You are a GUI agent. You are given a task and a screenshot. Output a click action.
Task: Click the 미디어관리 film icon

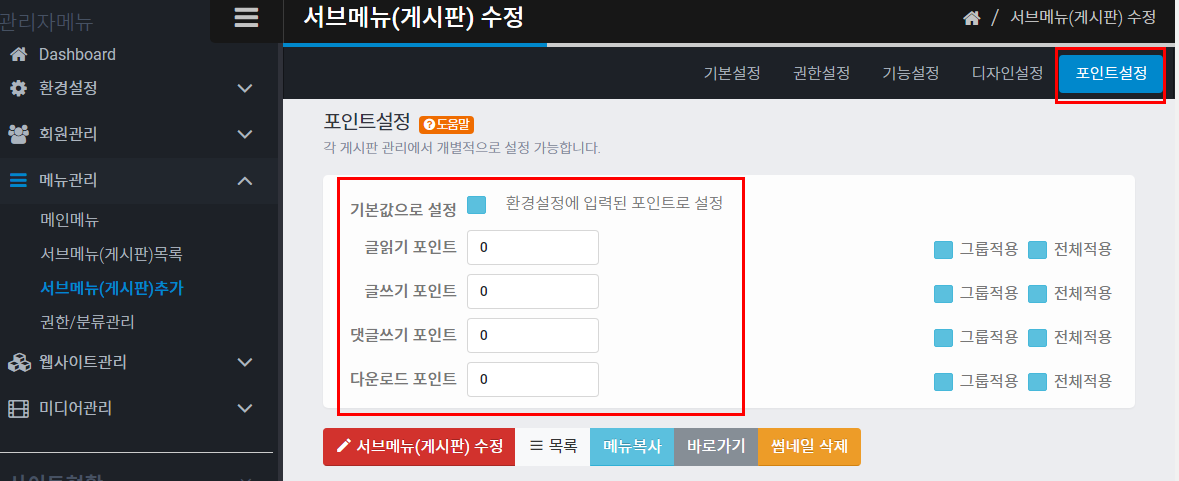(18, 408)
